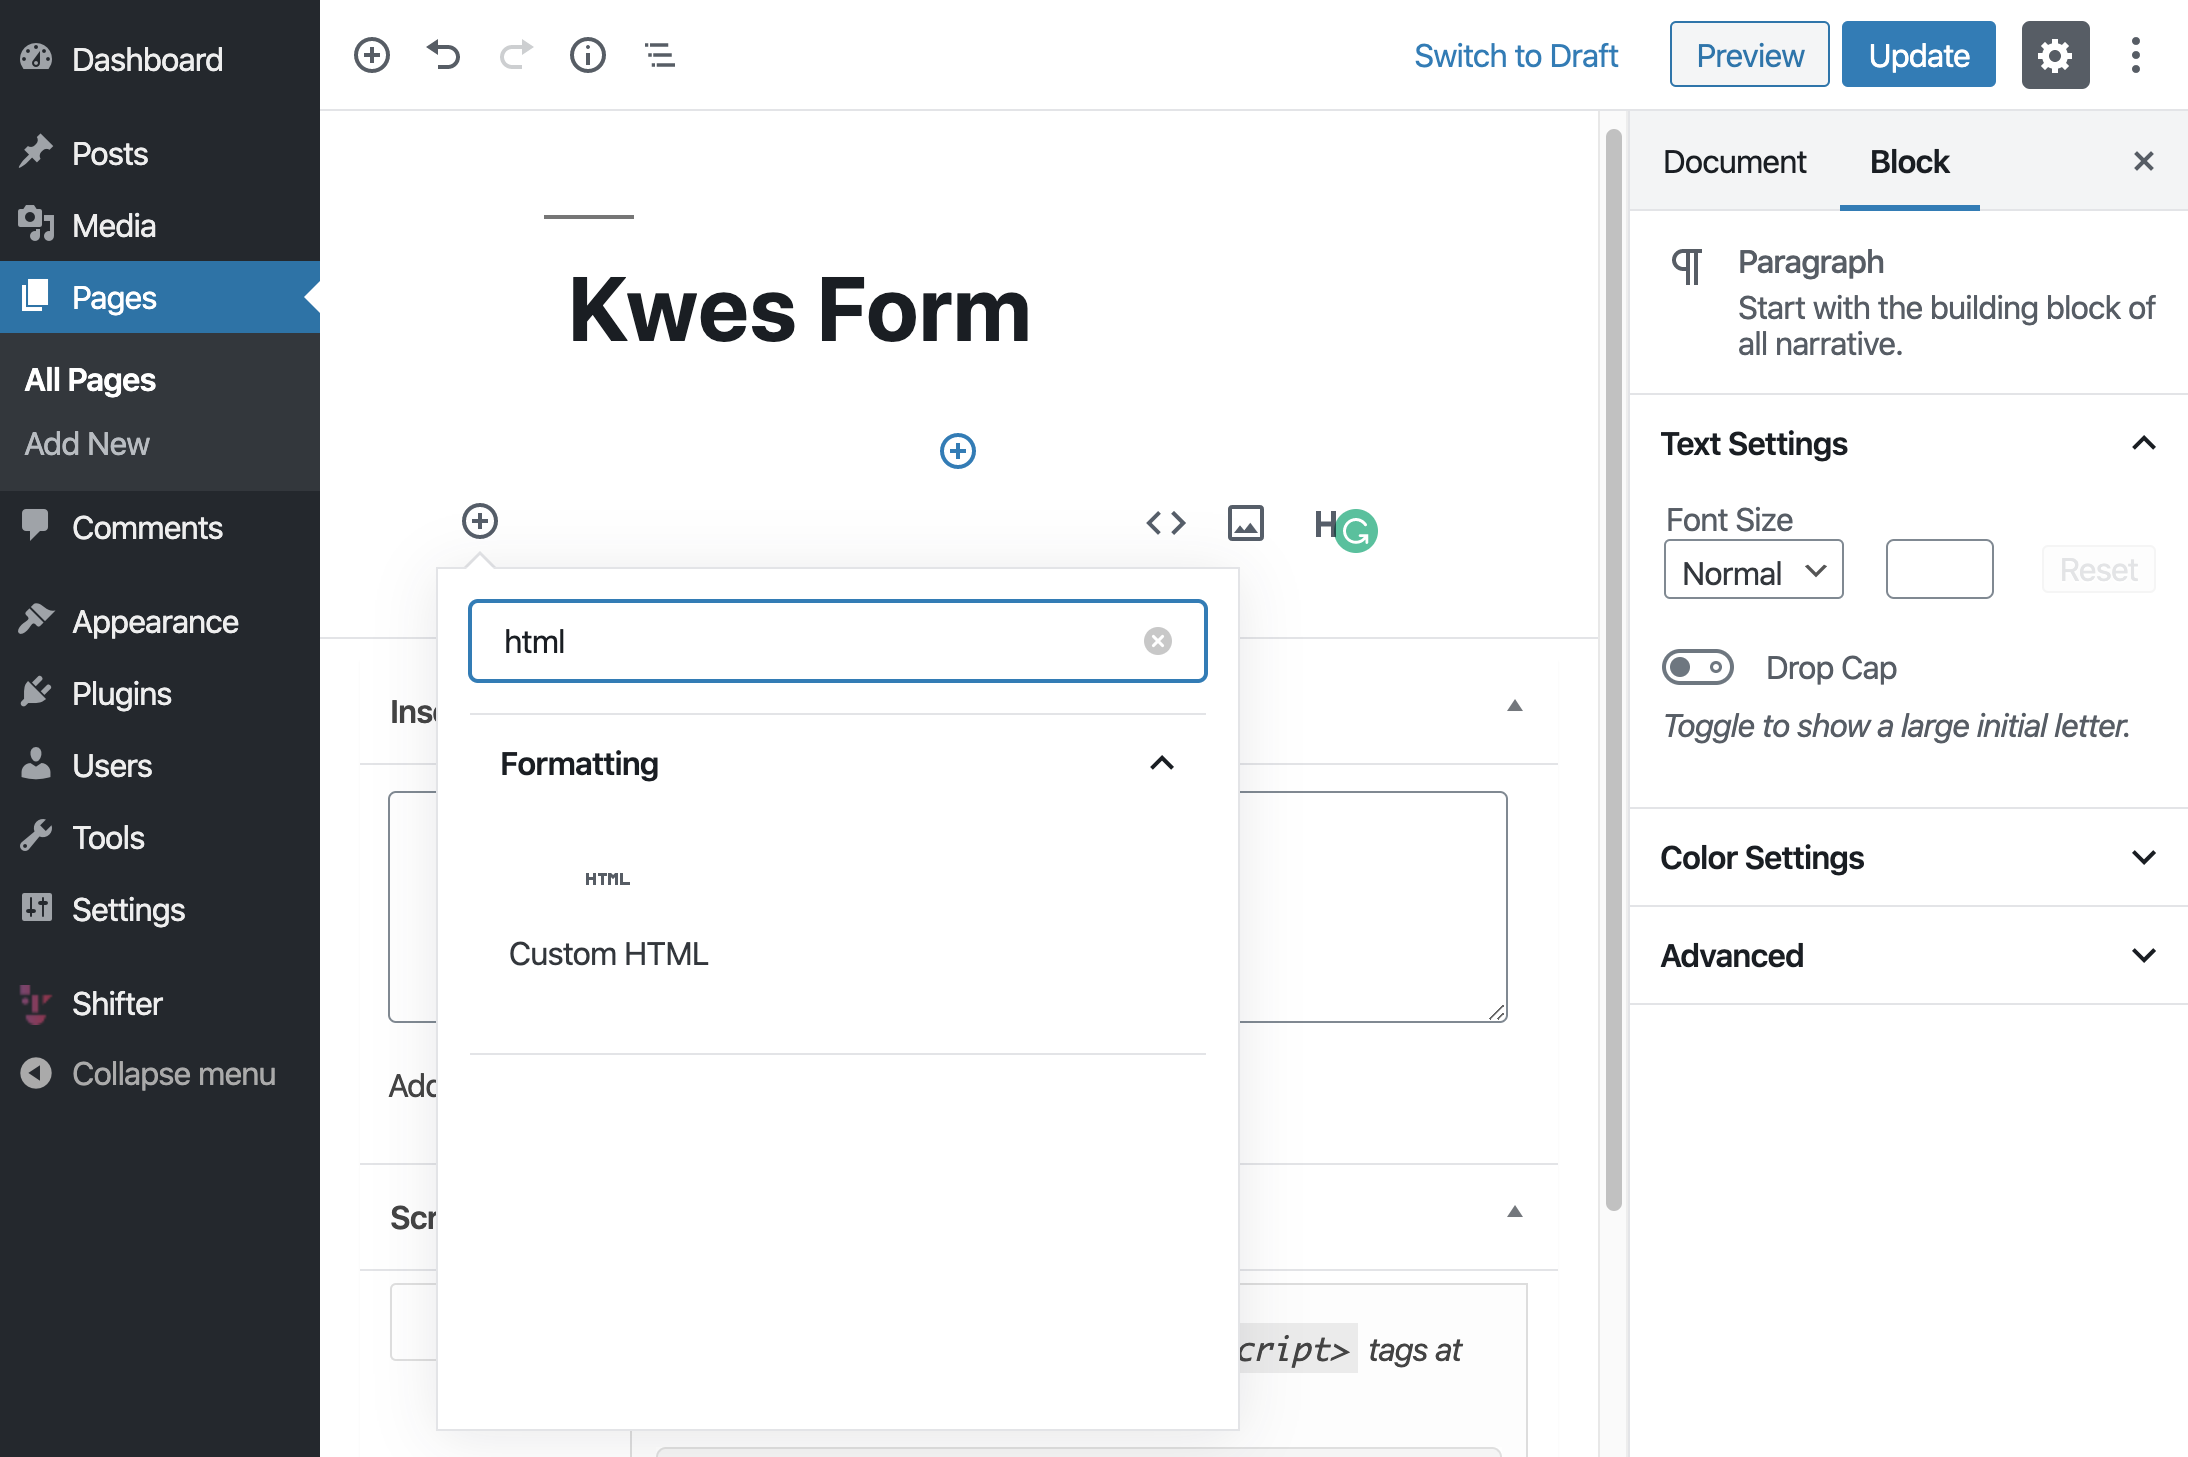Screen dimensions: 2188x1457
Task: Click the Preview button
Action: click(x=1750, y=55)
